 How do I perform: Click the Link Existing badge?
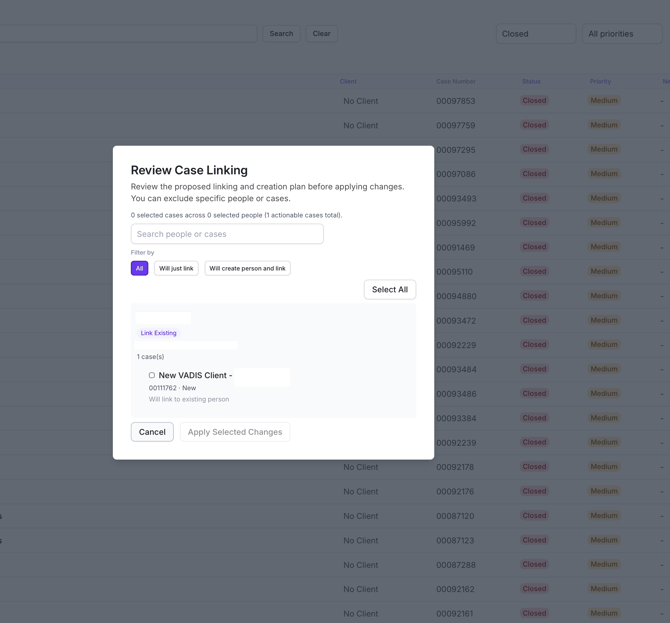(159, 333)
